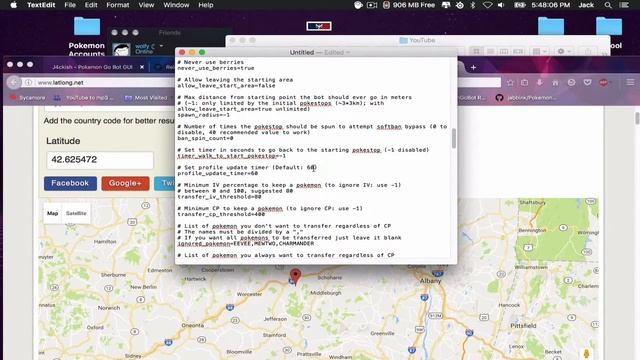Open the browser hamburger menu
Screen dimensions: 640x360
(x=630, y=82)
